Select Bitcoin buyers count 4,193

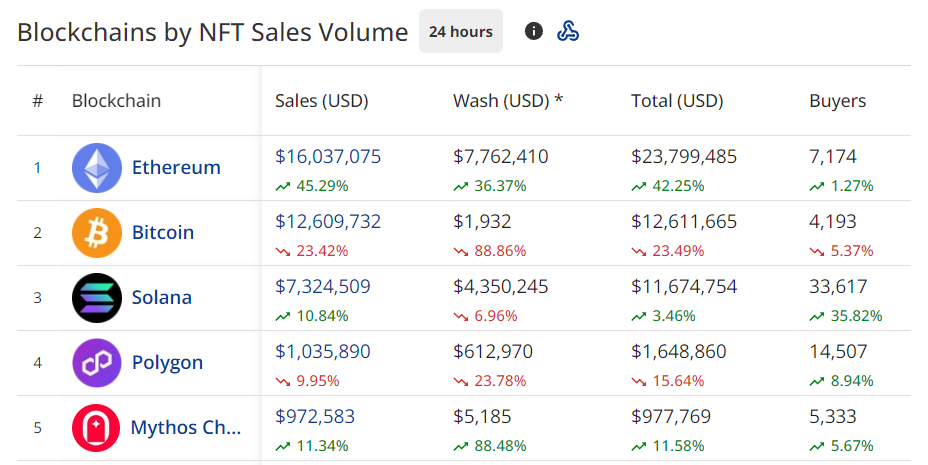point(833,222)
